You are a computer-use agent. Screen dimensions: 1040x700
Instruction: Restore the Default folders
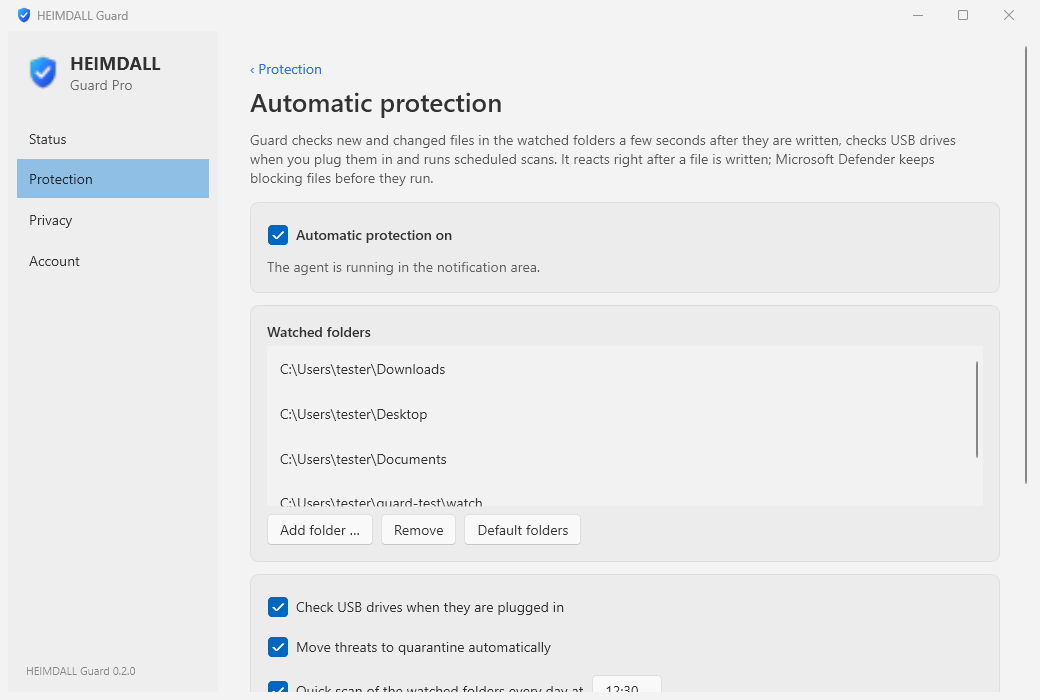523,530
